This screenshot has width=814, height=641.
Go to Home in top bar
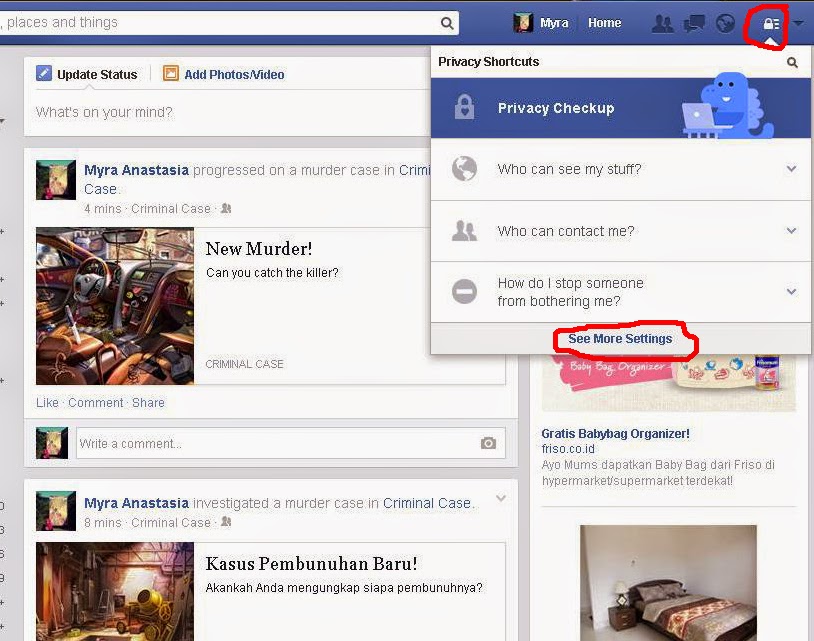(x=604, y=23)
